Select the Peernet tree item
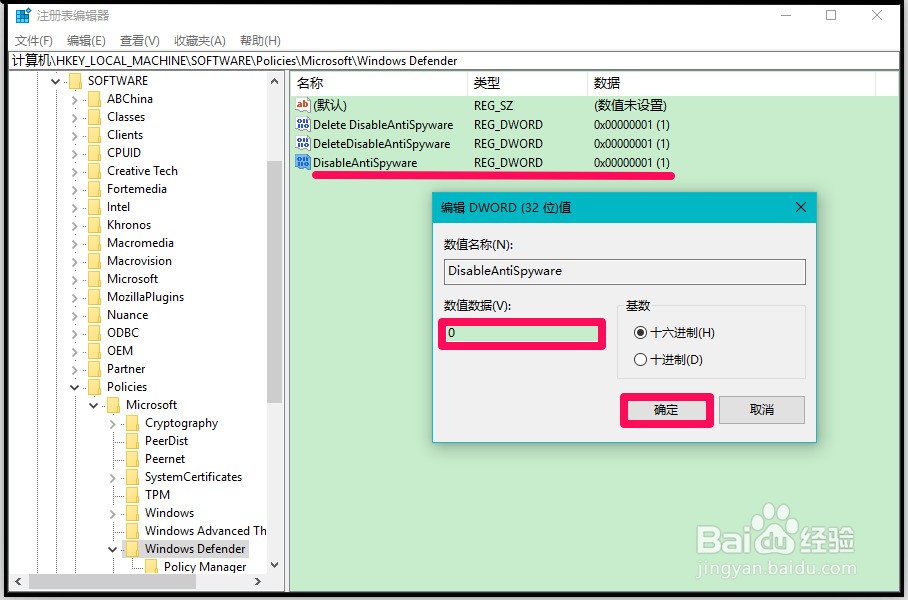The image size is (908, 600). pyautogui.click(x=165, y=459)
